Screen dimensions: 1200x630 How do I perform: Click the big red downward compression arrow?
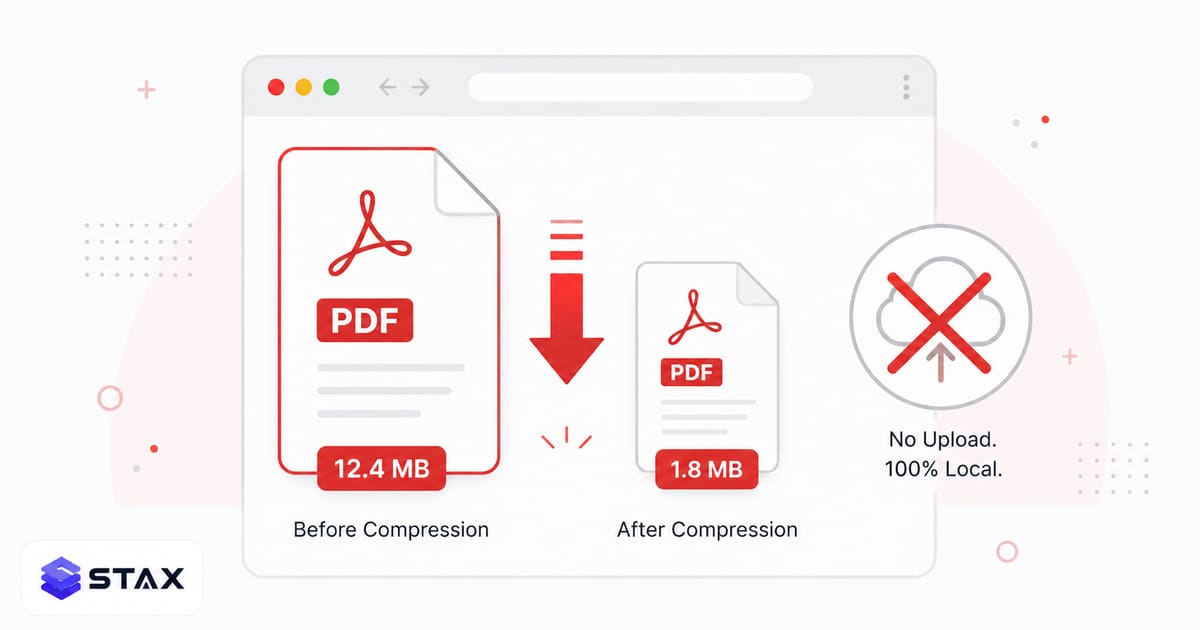[566, 300]
